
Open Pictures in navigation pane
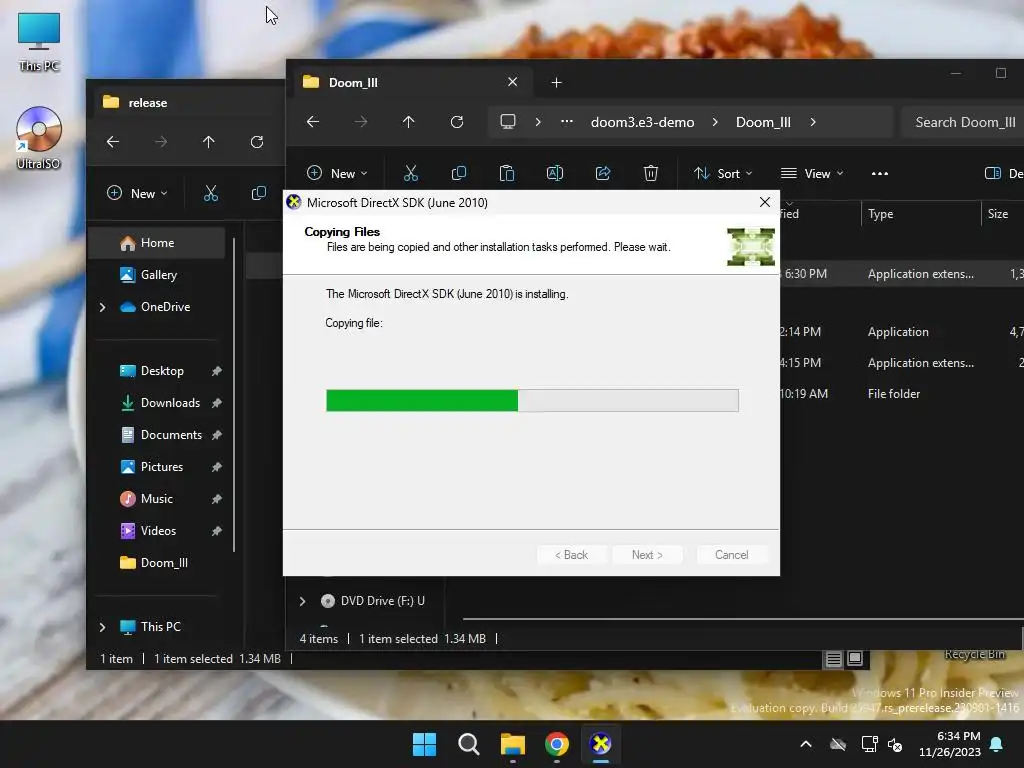[x=158, y=467]
